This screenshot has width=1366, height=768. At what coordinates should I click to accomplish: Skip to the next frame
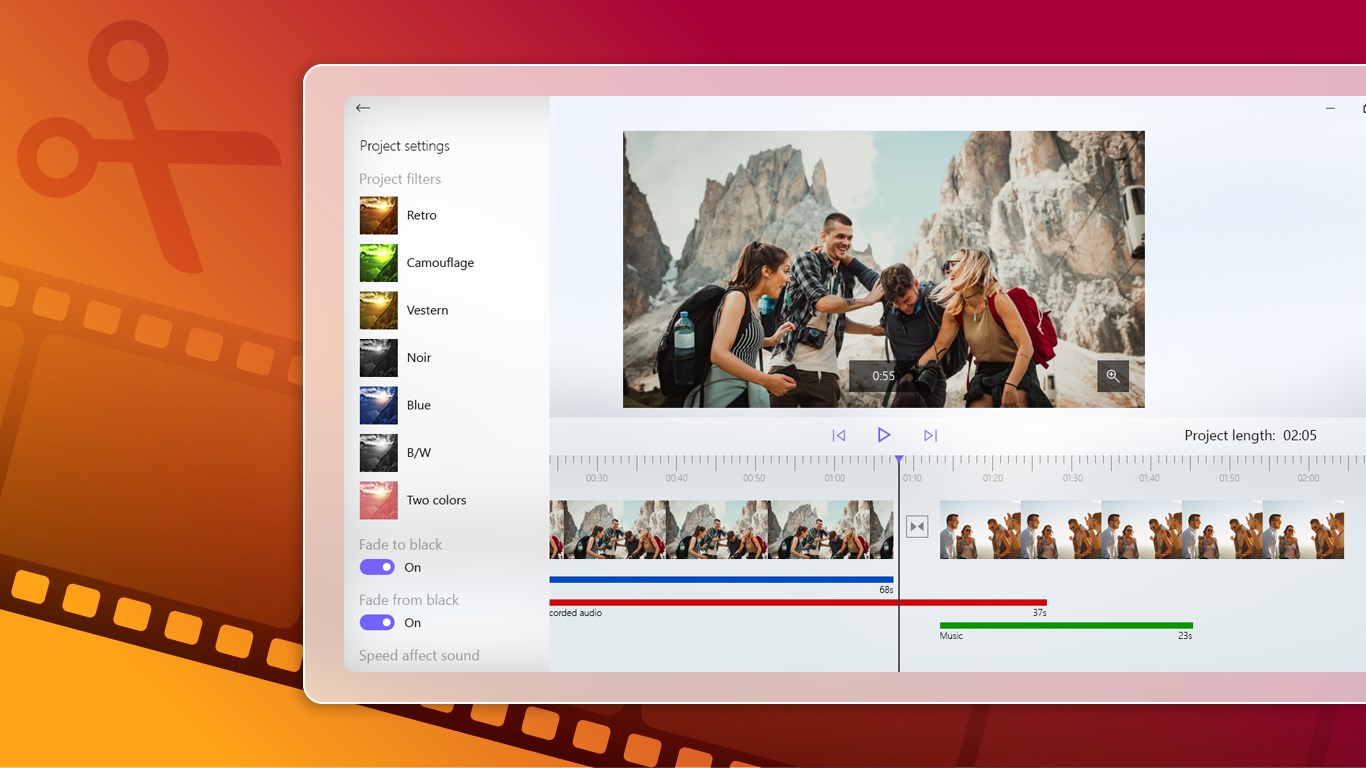930,434
